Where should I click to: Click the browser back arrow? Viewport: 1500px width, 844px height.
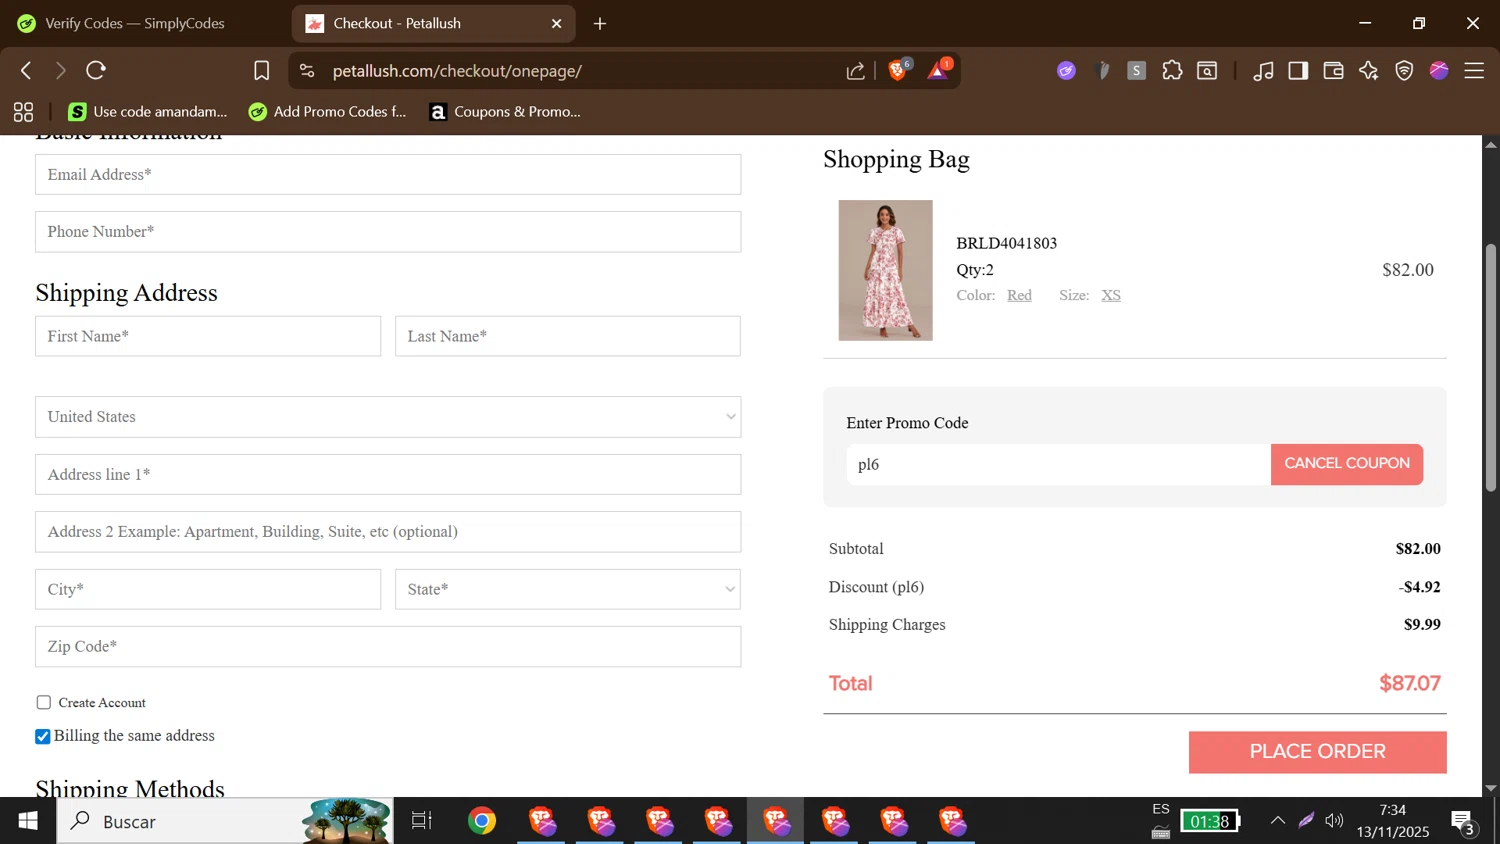point(27,71)
